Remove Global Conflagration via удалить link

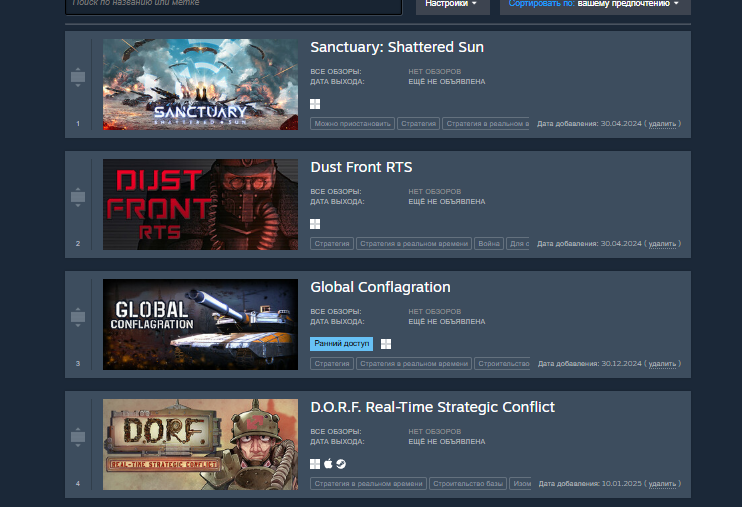tap(662, 364)
